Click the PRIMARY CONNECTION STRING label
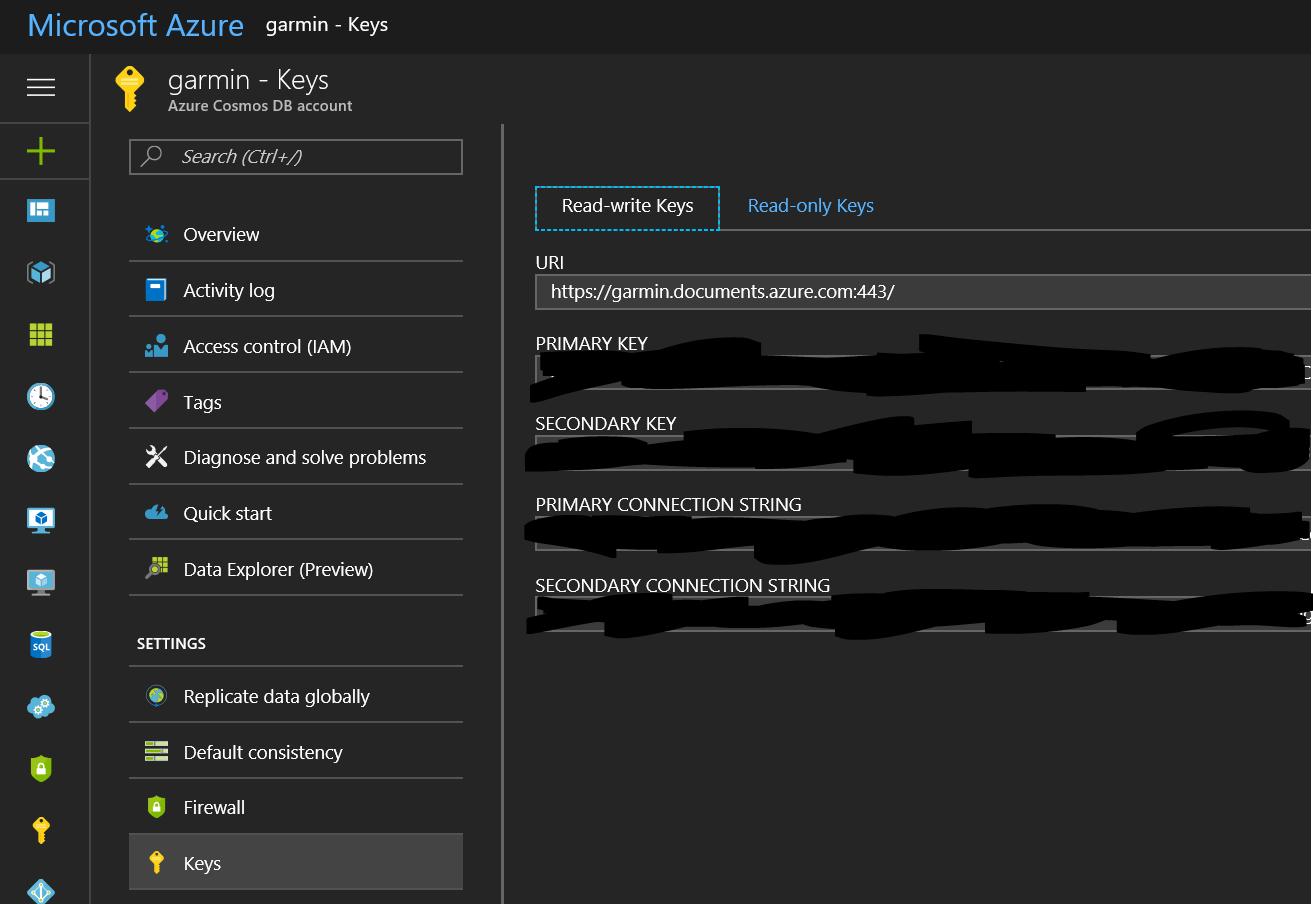This screenshot has width=1313, height=904. (669, 504)
